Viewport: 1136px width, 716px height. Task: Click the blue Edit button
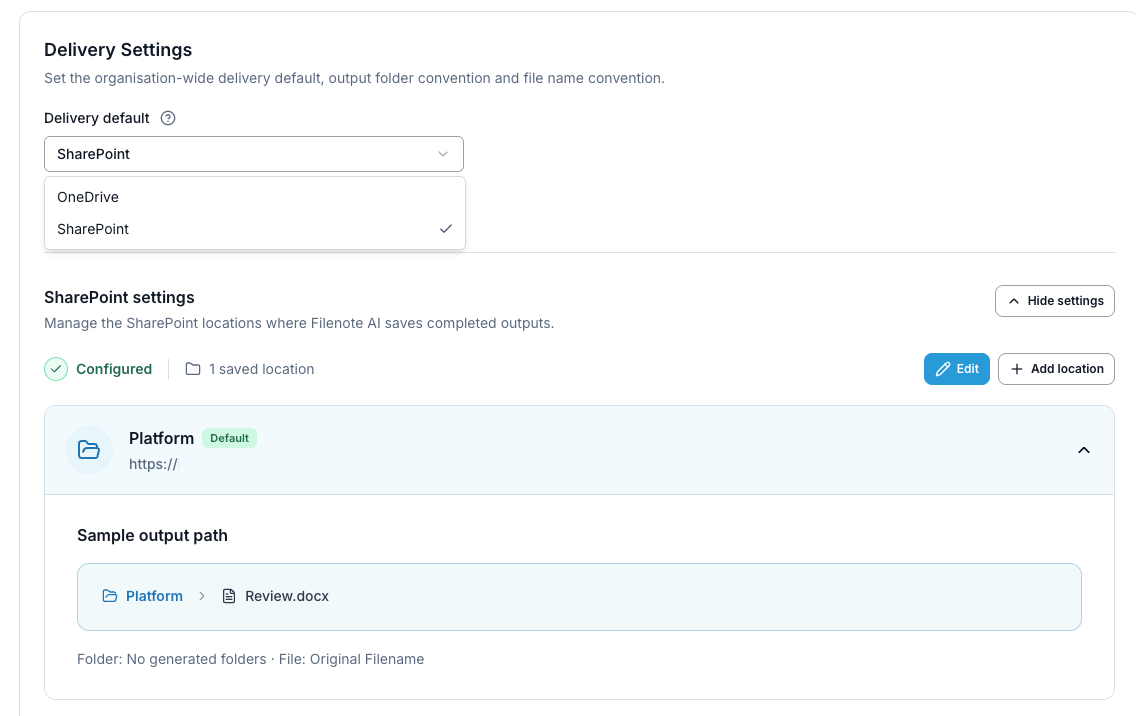pos(956,369)
